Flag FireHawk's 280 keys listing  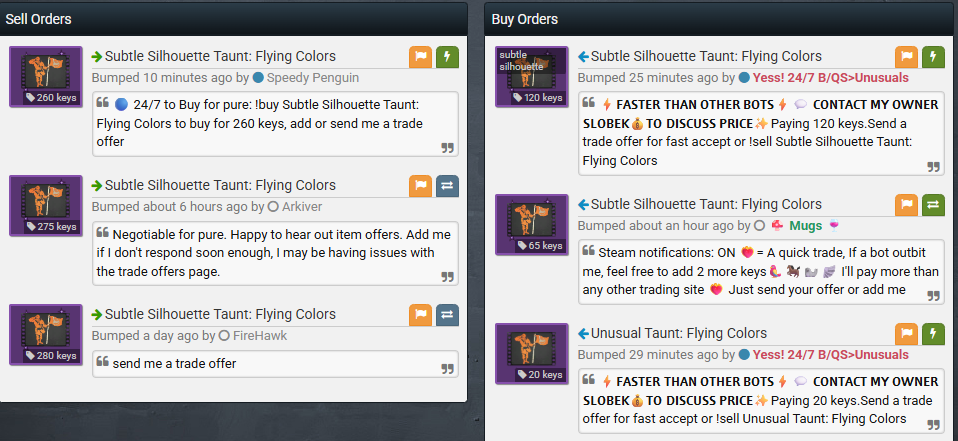coord(420,315)
